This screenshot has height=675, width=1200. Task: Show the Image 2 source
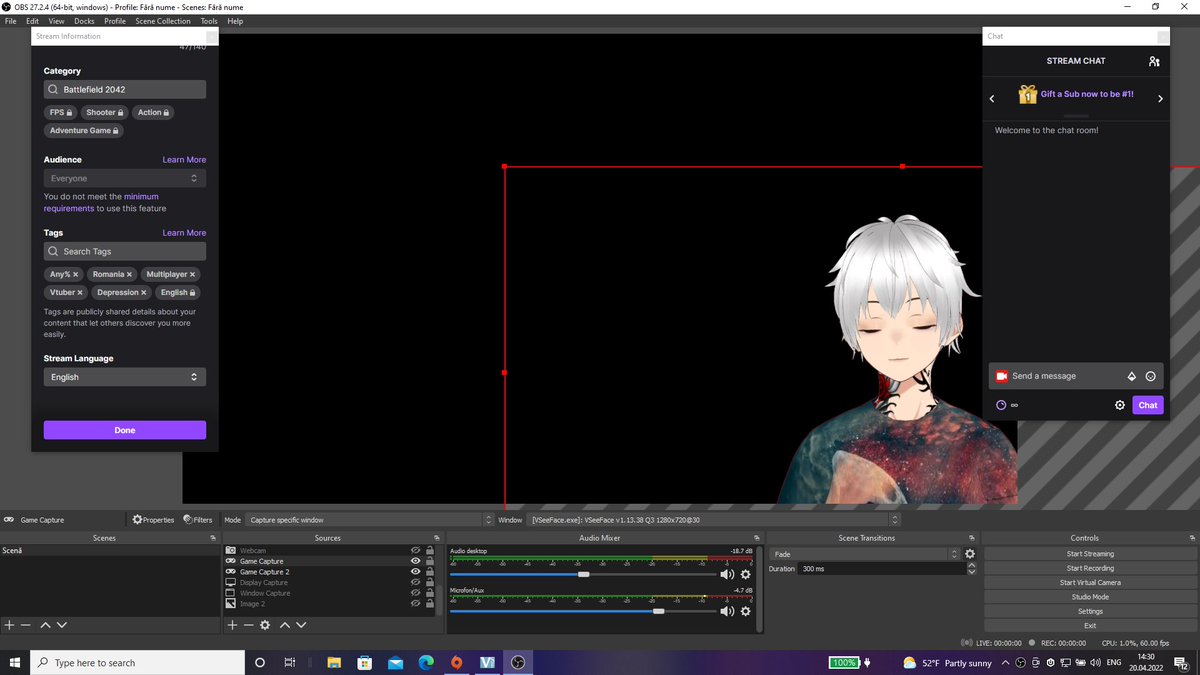point(415,604)
